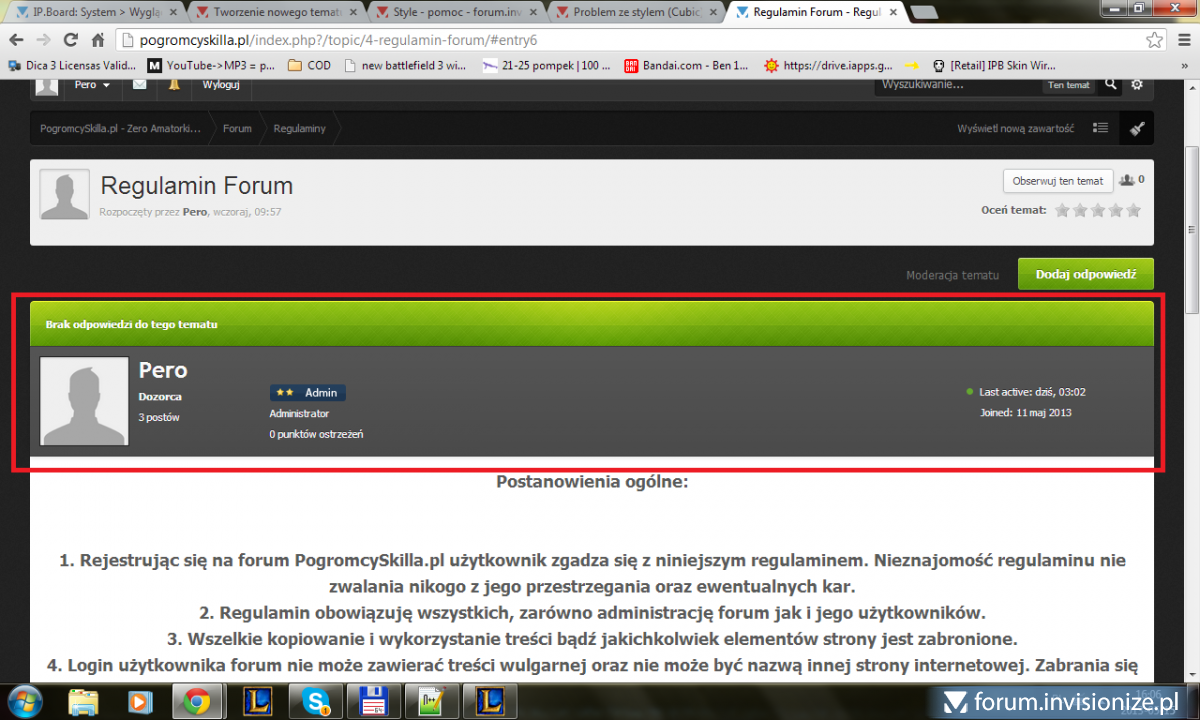
Task: Open the media player taskbar icon
Action: coord(141,702)
